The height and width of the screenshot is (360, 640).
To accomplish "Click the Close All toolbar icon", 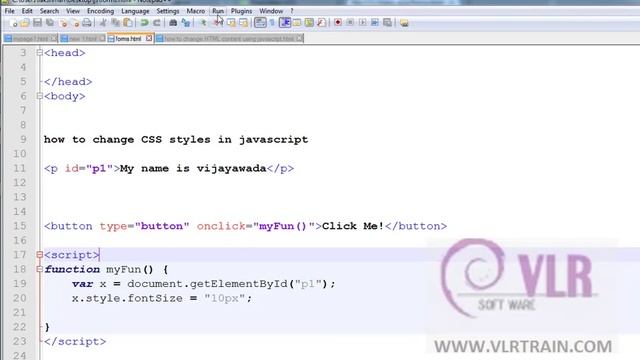I will (x=75, y=23).
